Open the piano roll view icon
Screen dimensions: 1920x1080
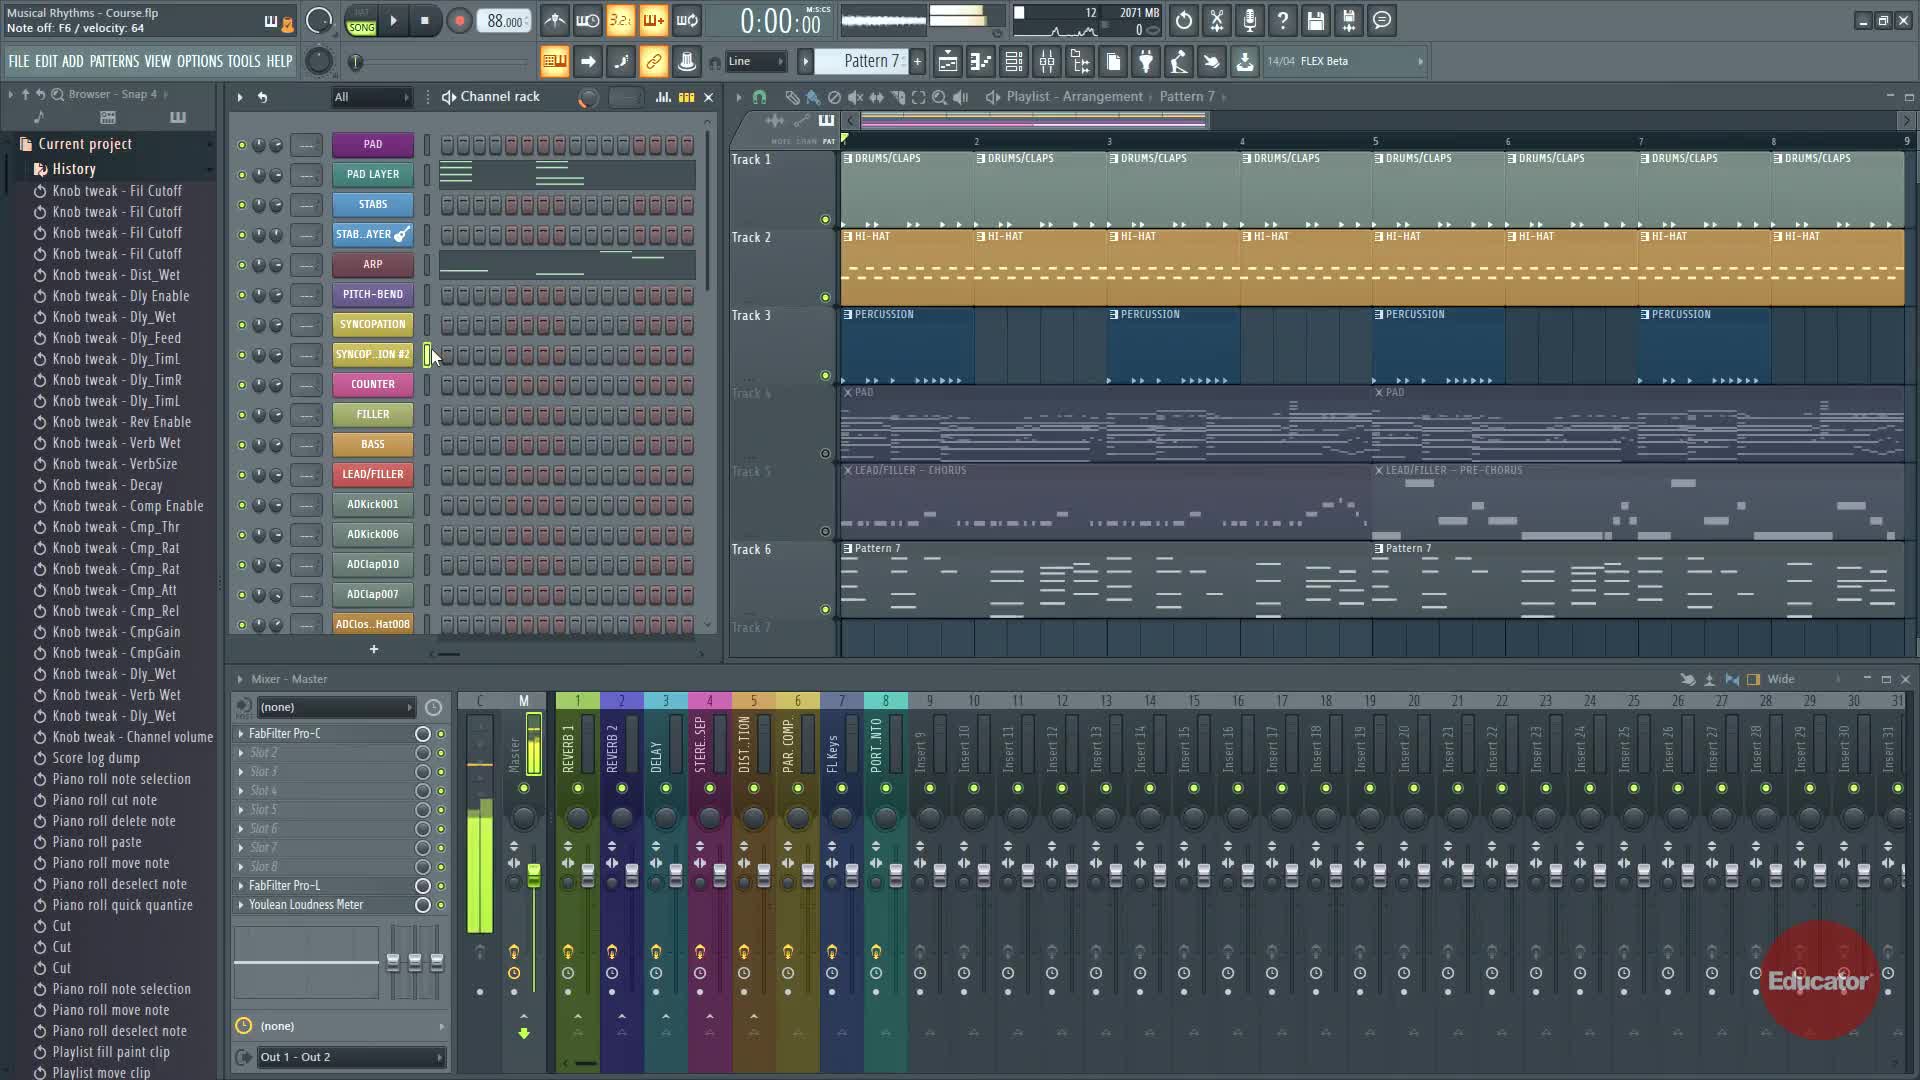tap(981, 62)
